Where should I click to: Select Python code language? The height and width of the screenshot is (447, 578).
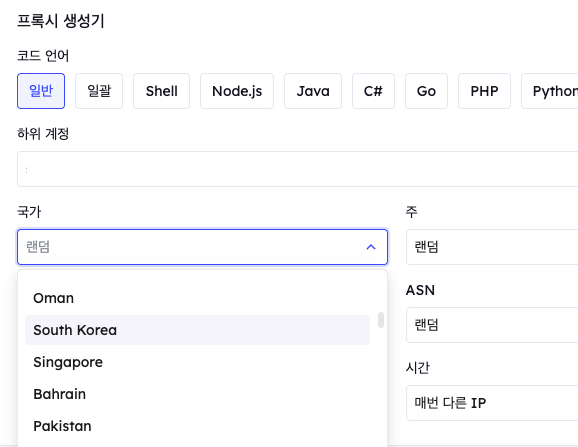pyautogui.click(x=550, y=91)
